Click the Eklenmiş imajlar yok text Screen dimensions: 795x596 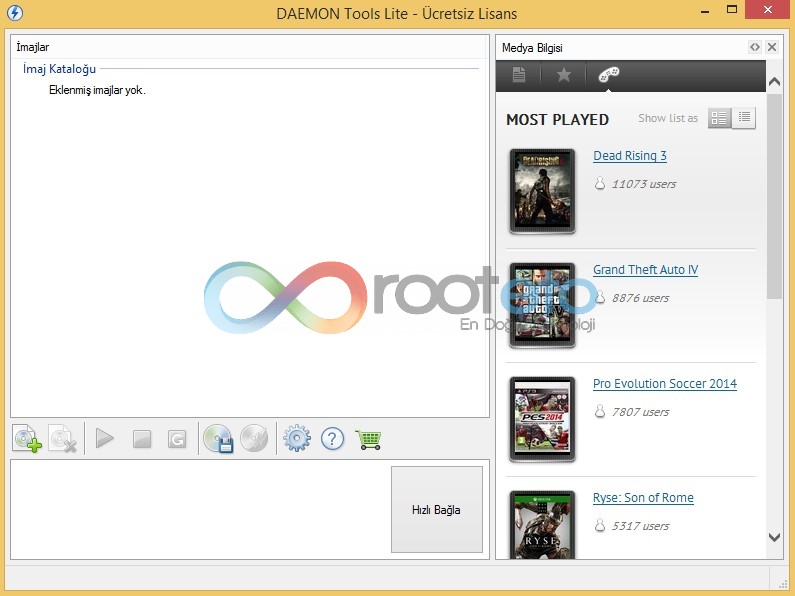pyautogui.click(x=97, y=90)
